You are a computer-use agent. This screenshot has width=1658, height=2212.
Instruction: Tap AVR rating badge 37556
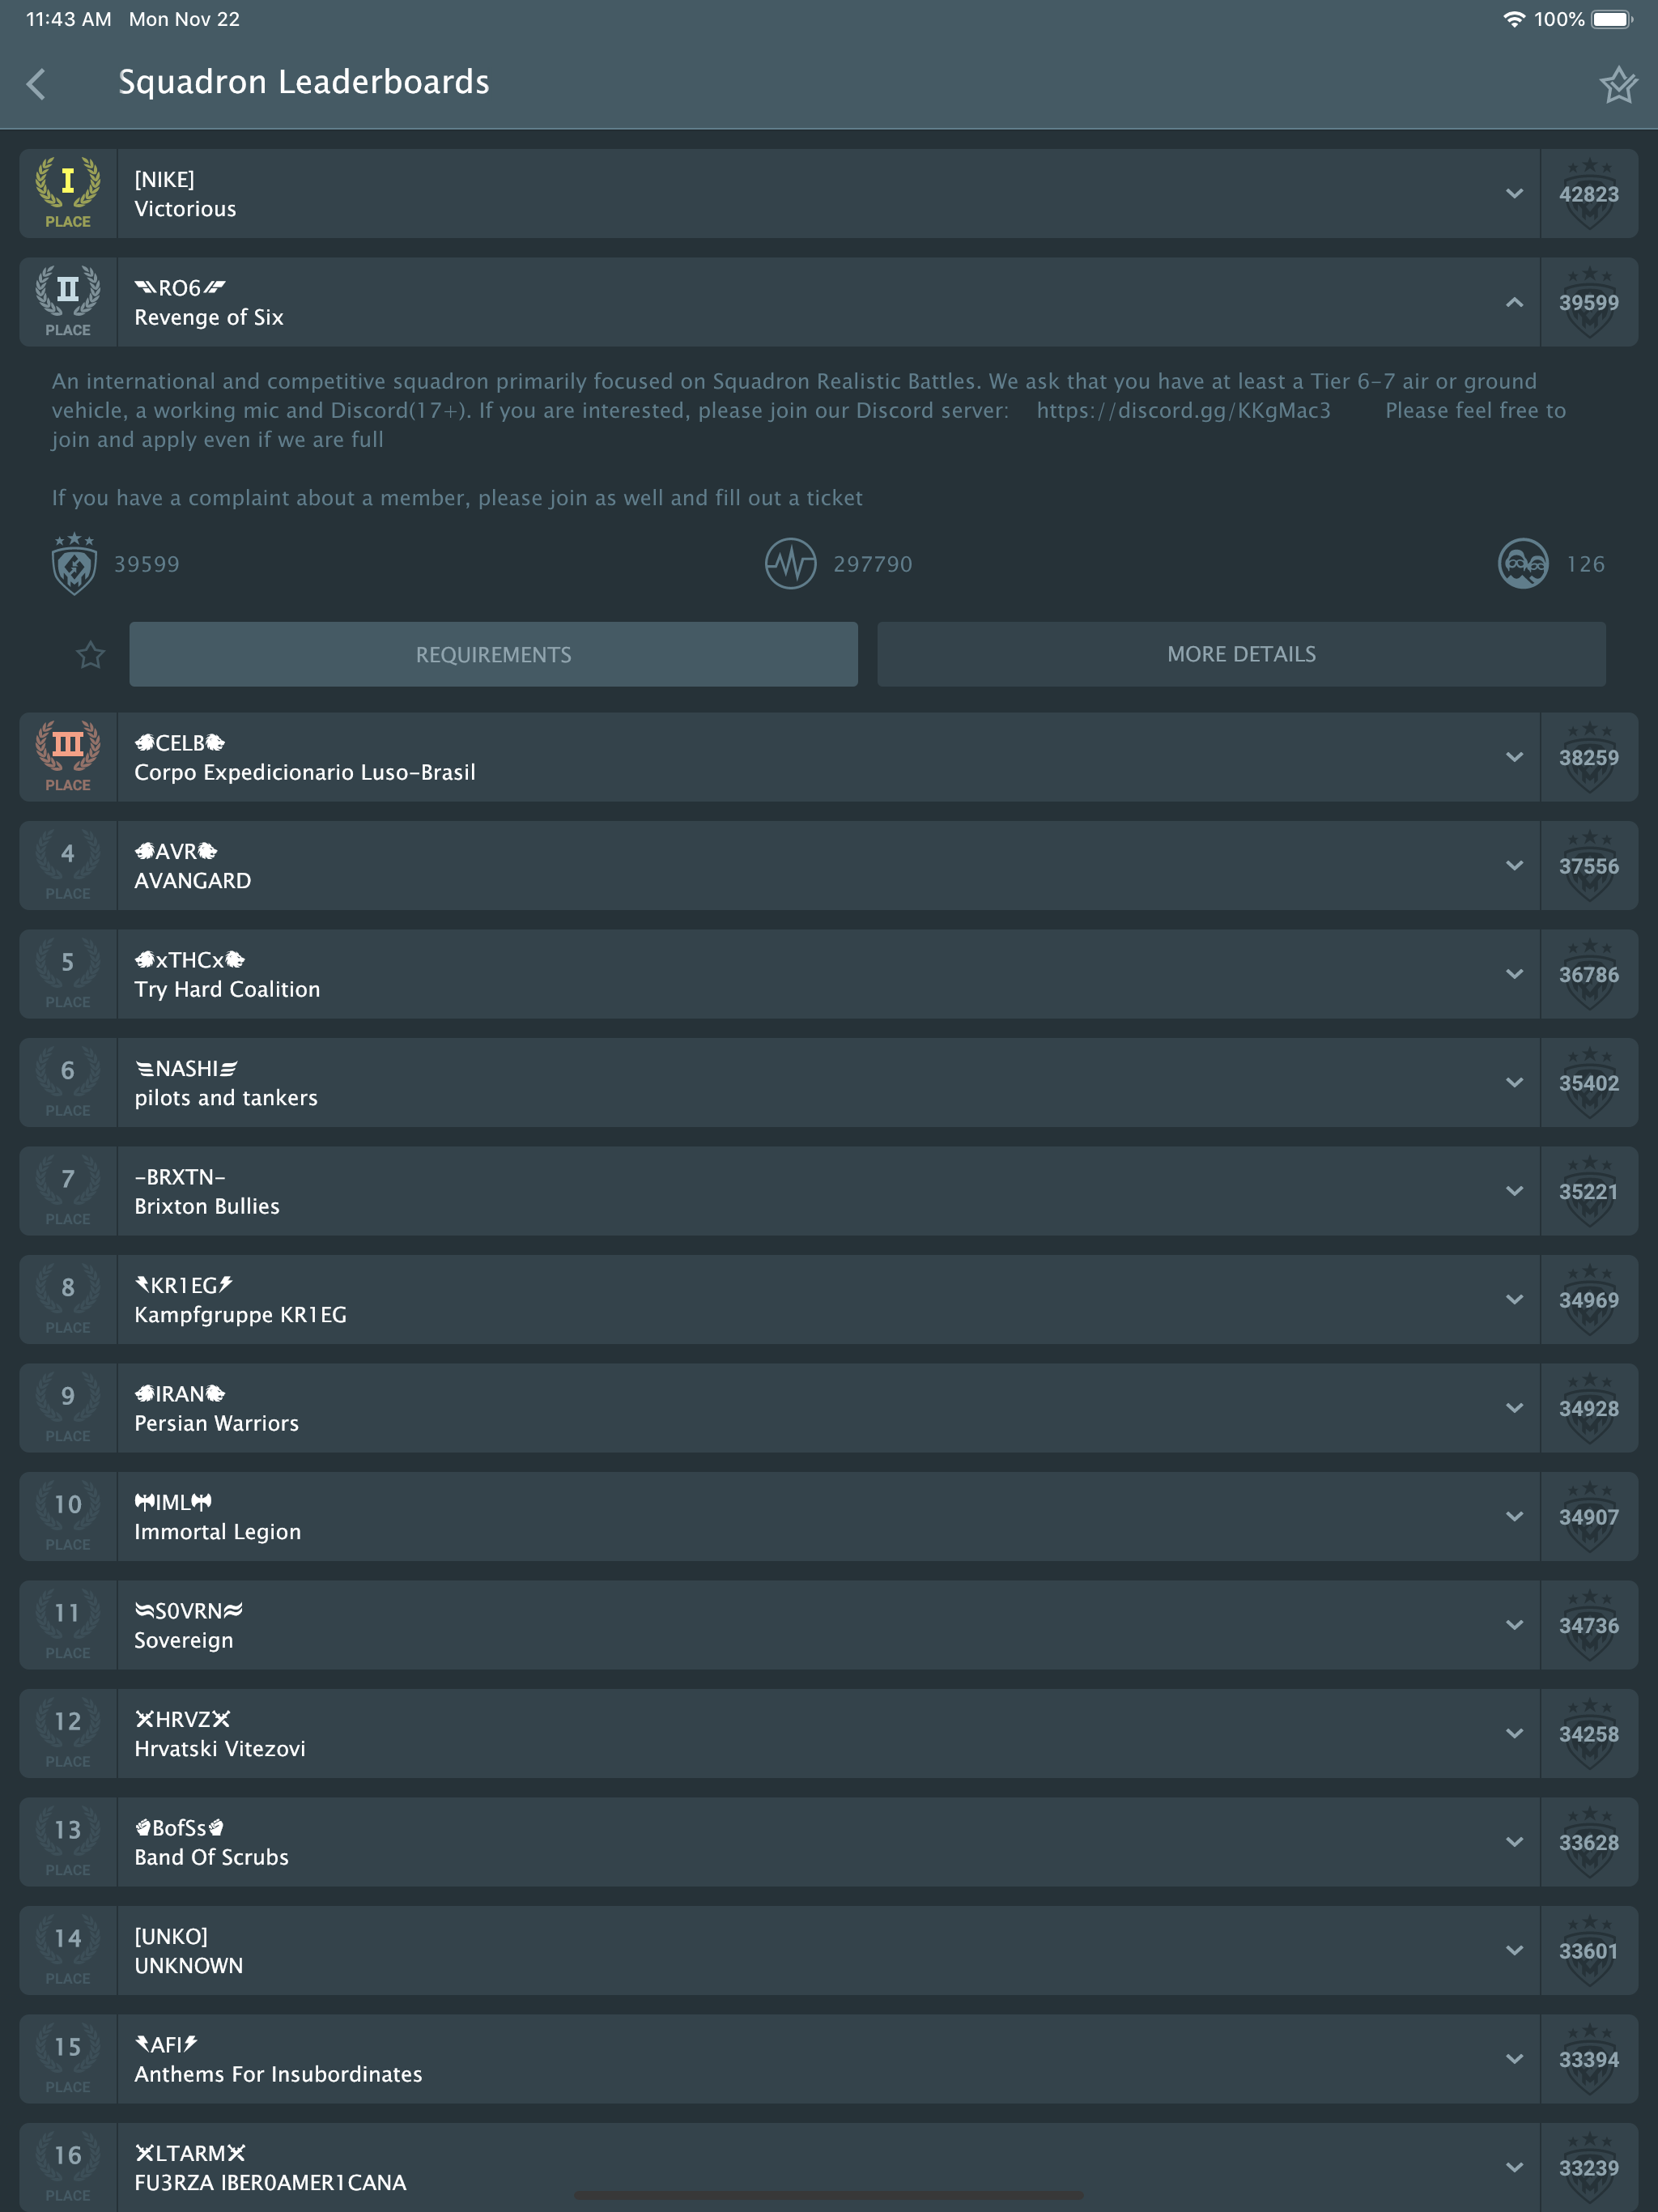[1589, 866]
